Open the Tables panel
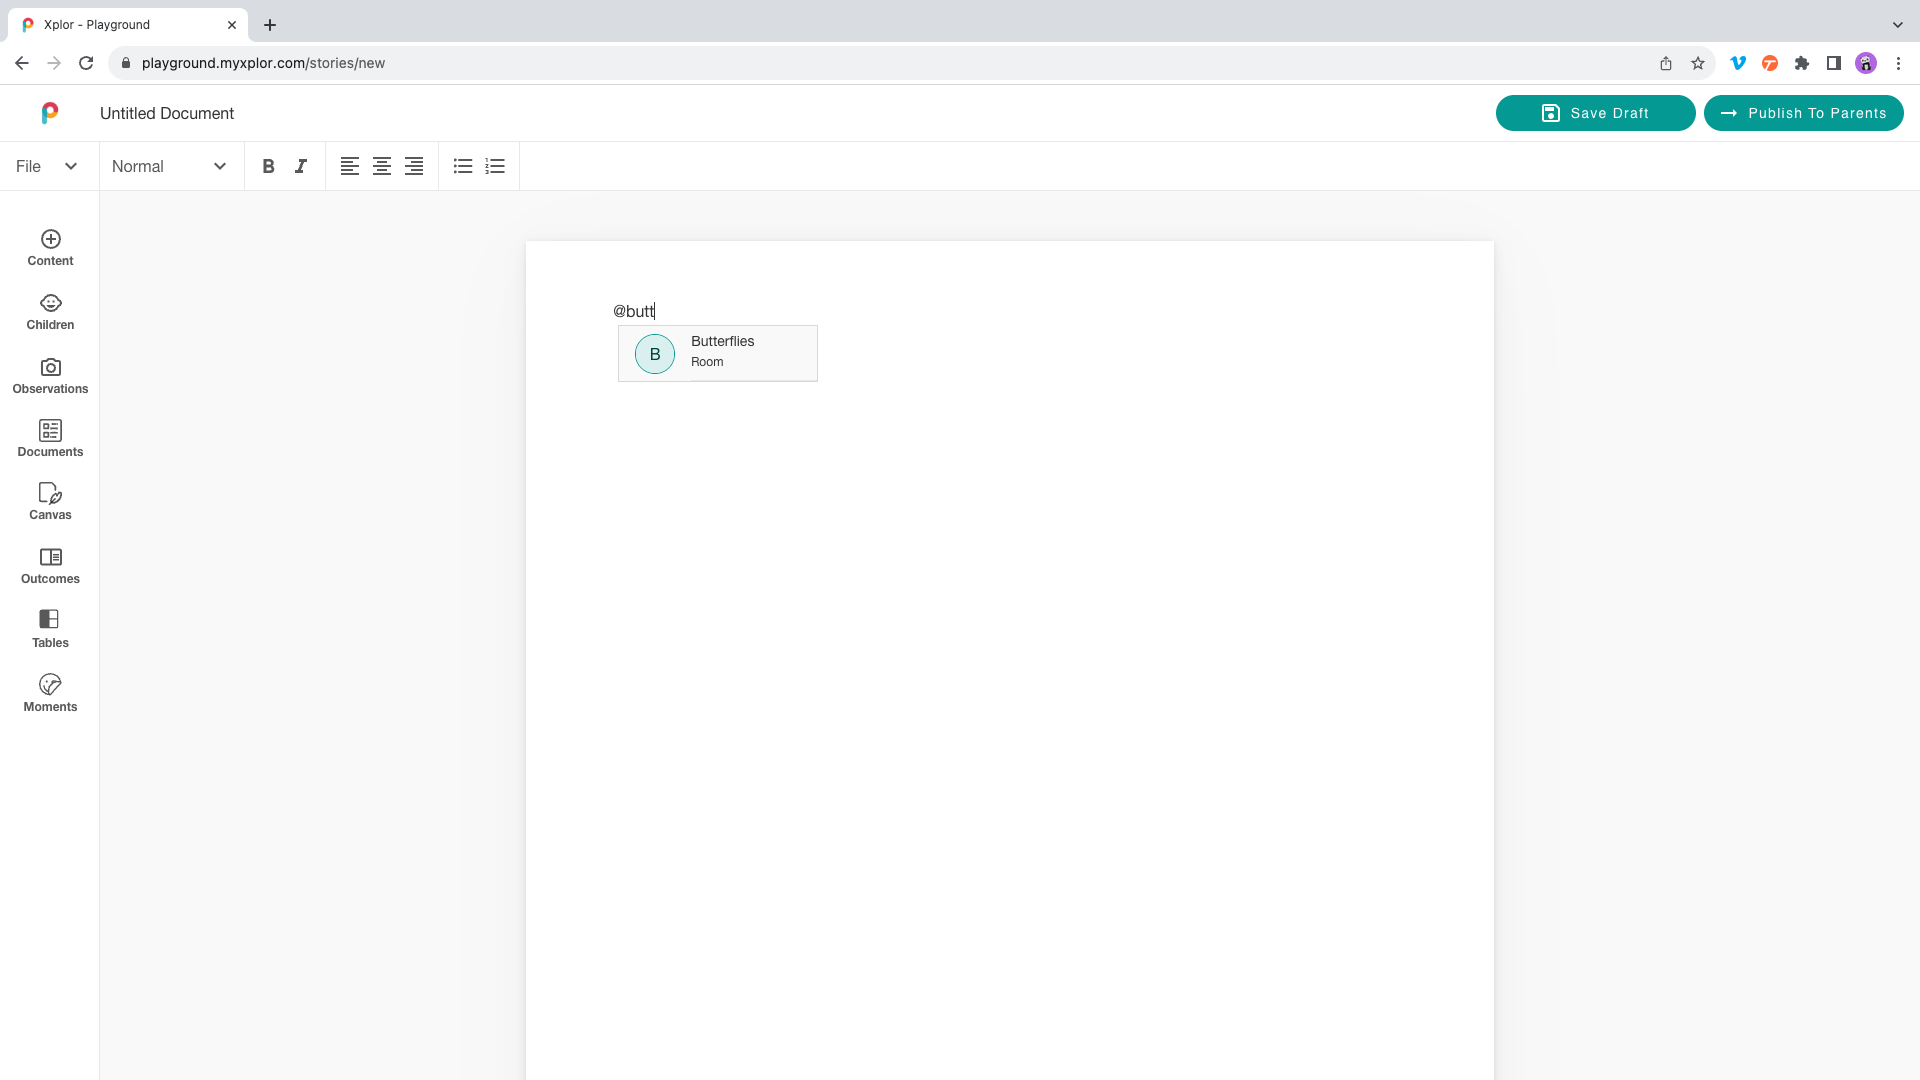 pos(50,628)
